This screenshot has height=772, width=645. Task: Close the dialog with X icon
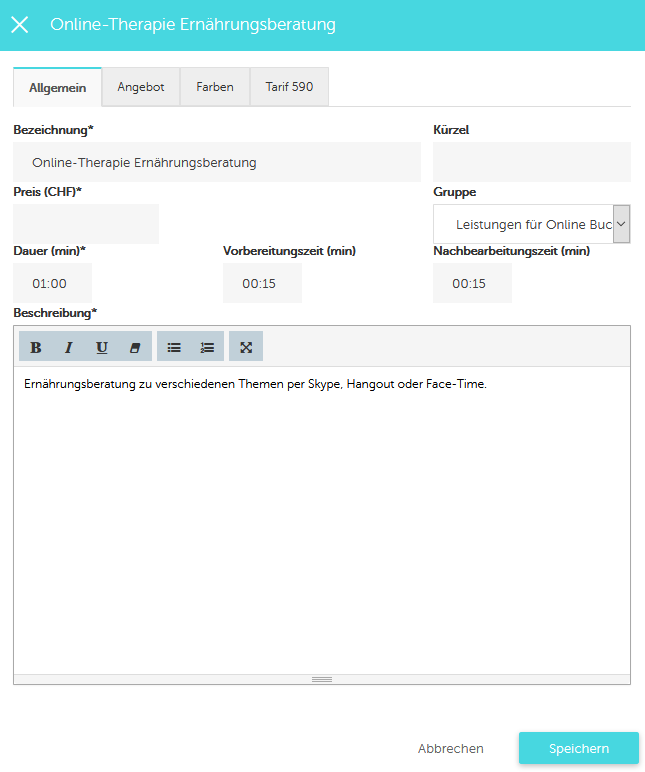(19, 25)
